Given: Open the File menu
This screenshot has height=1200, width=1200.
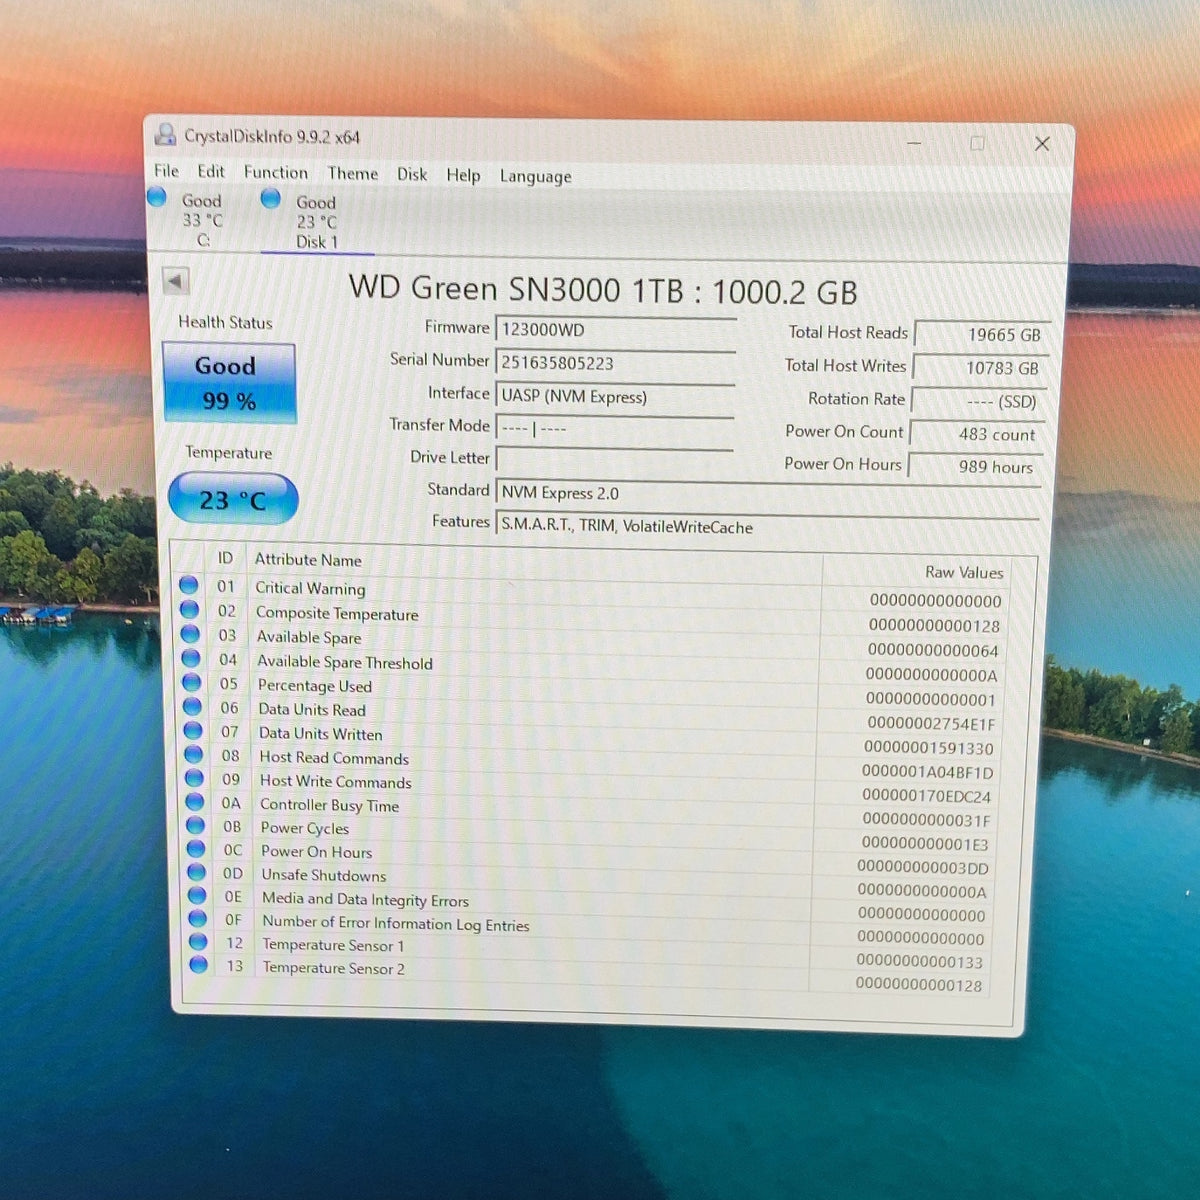Looking at the screenshot, I should point(166,171).
